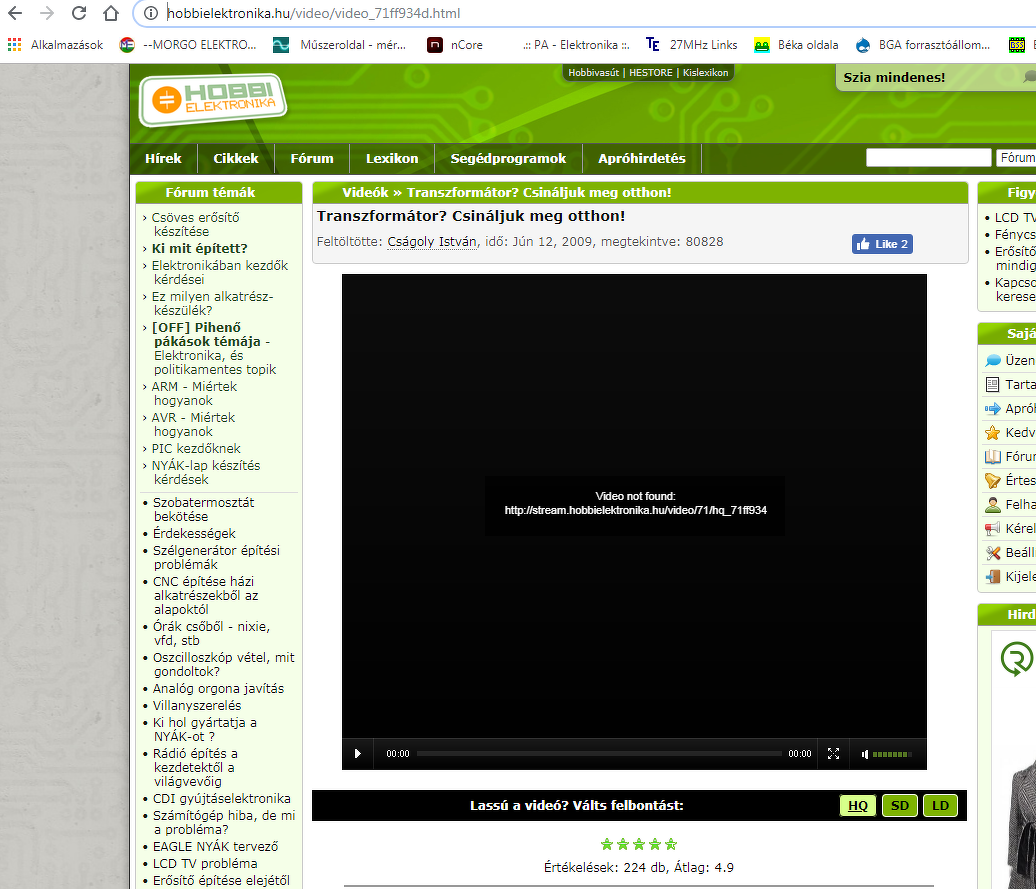Adjust the video volume bar
The image size is (1036, 889).
click(x=892, y=754)
